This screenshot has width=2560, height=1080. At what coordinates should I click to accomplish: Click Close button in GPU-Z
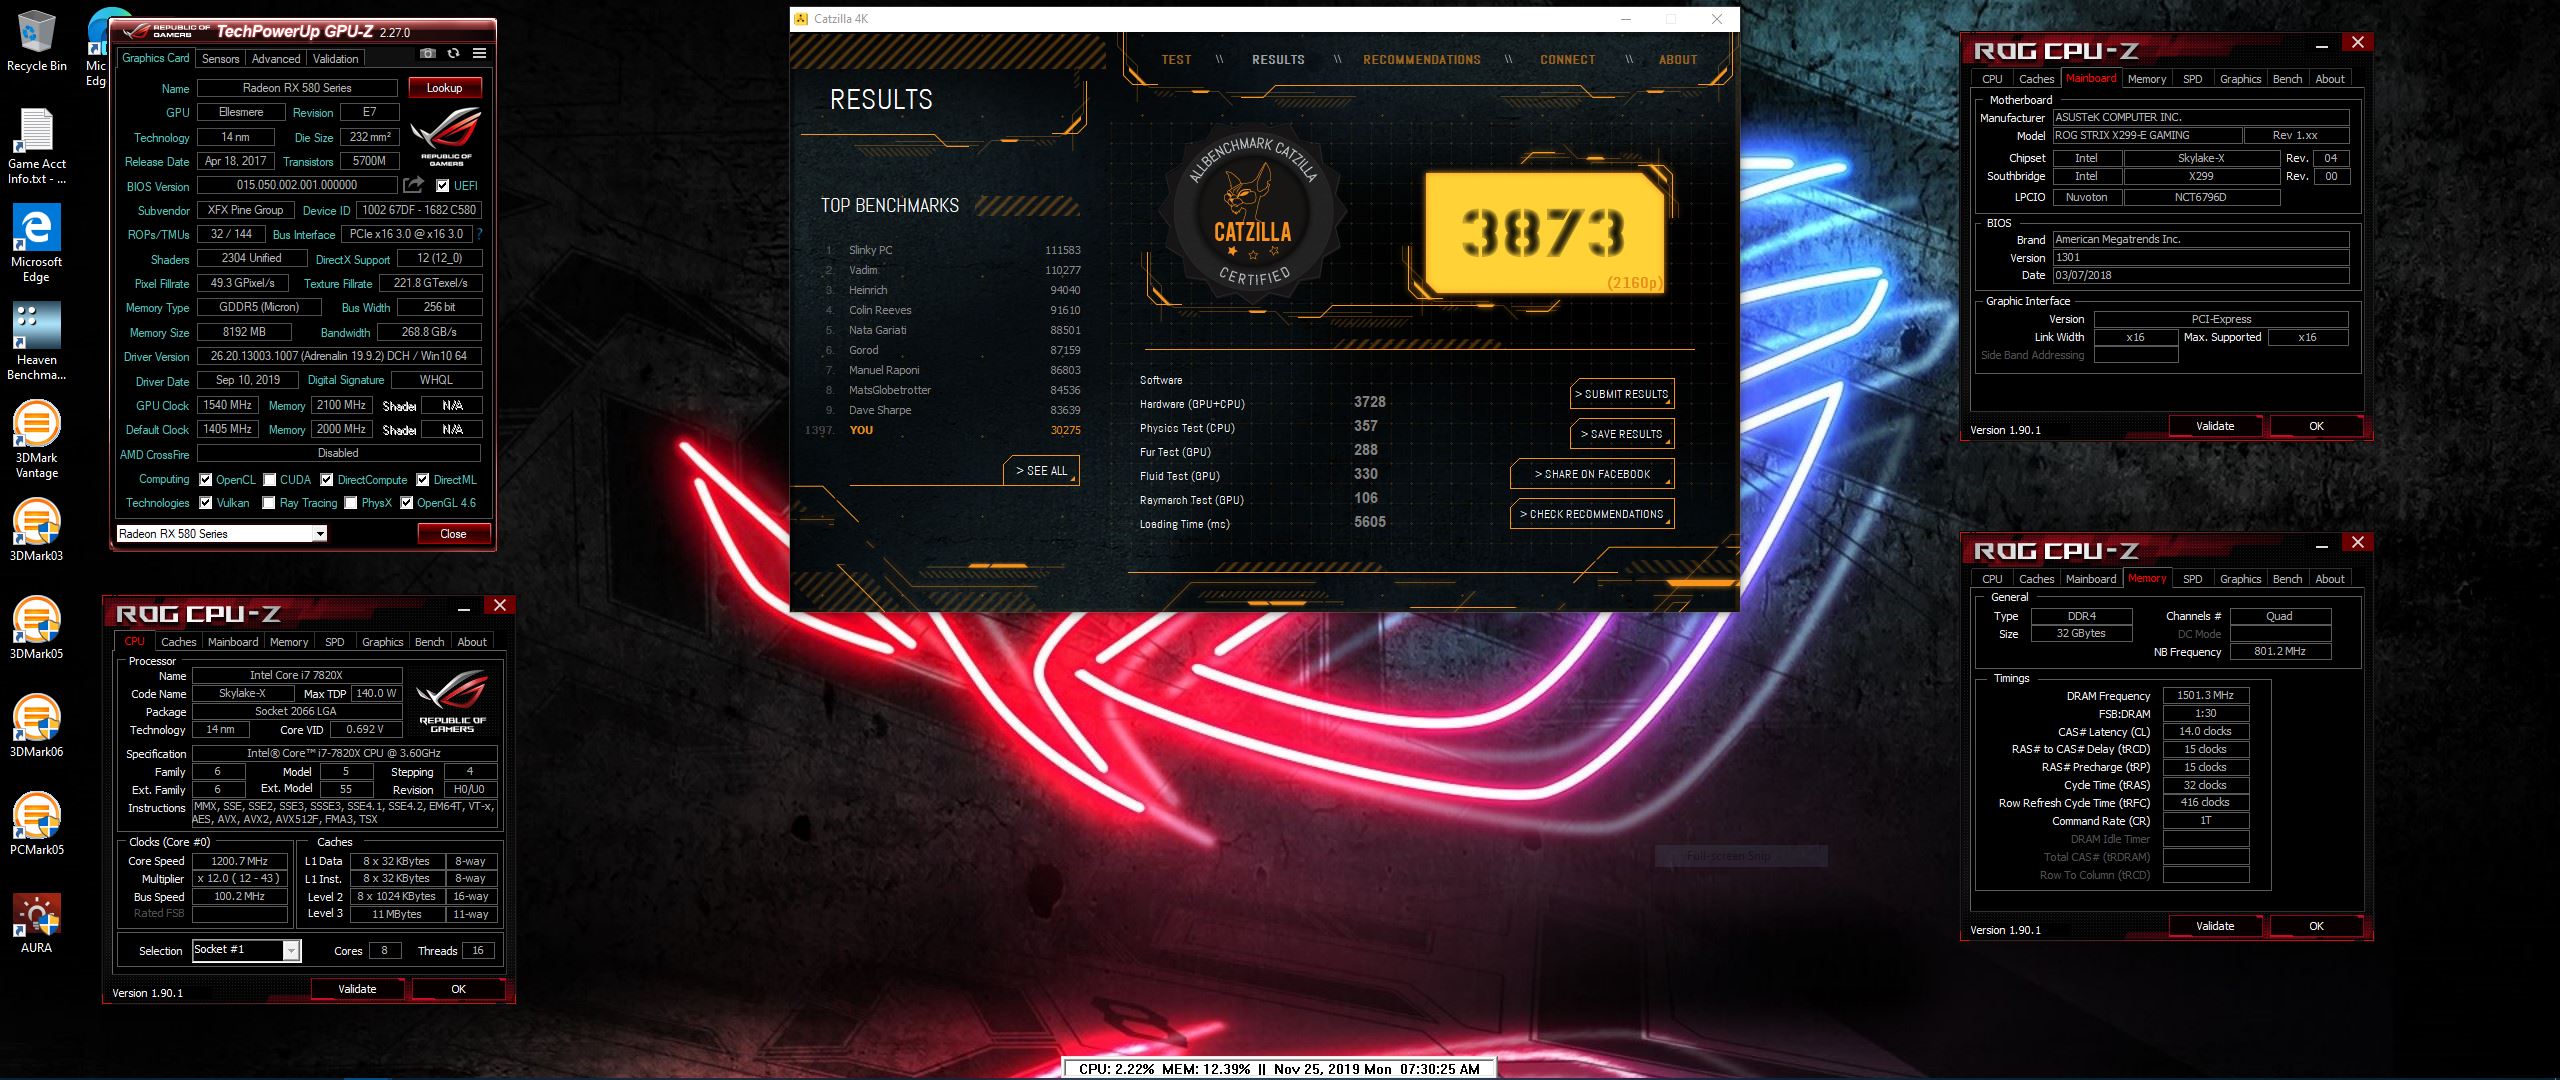[453, 534]
